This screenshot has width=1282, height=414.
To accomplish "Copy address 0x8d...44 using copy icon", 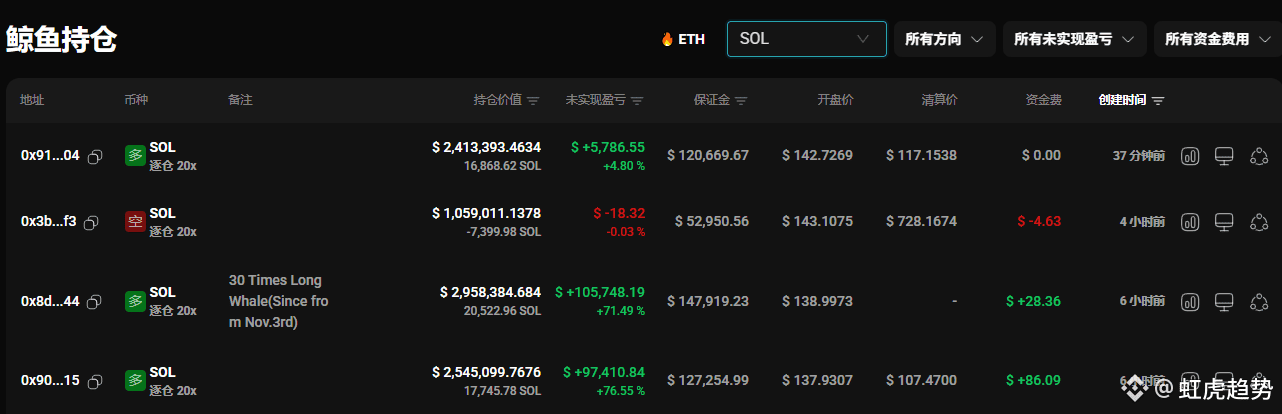I will 95,301.
